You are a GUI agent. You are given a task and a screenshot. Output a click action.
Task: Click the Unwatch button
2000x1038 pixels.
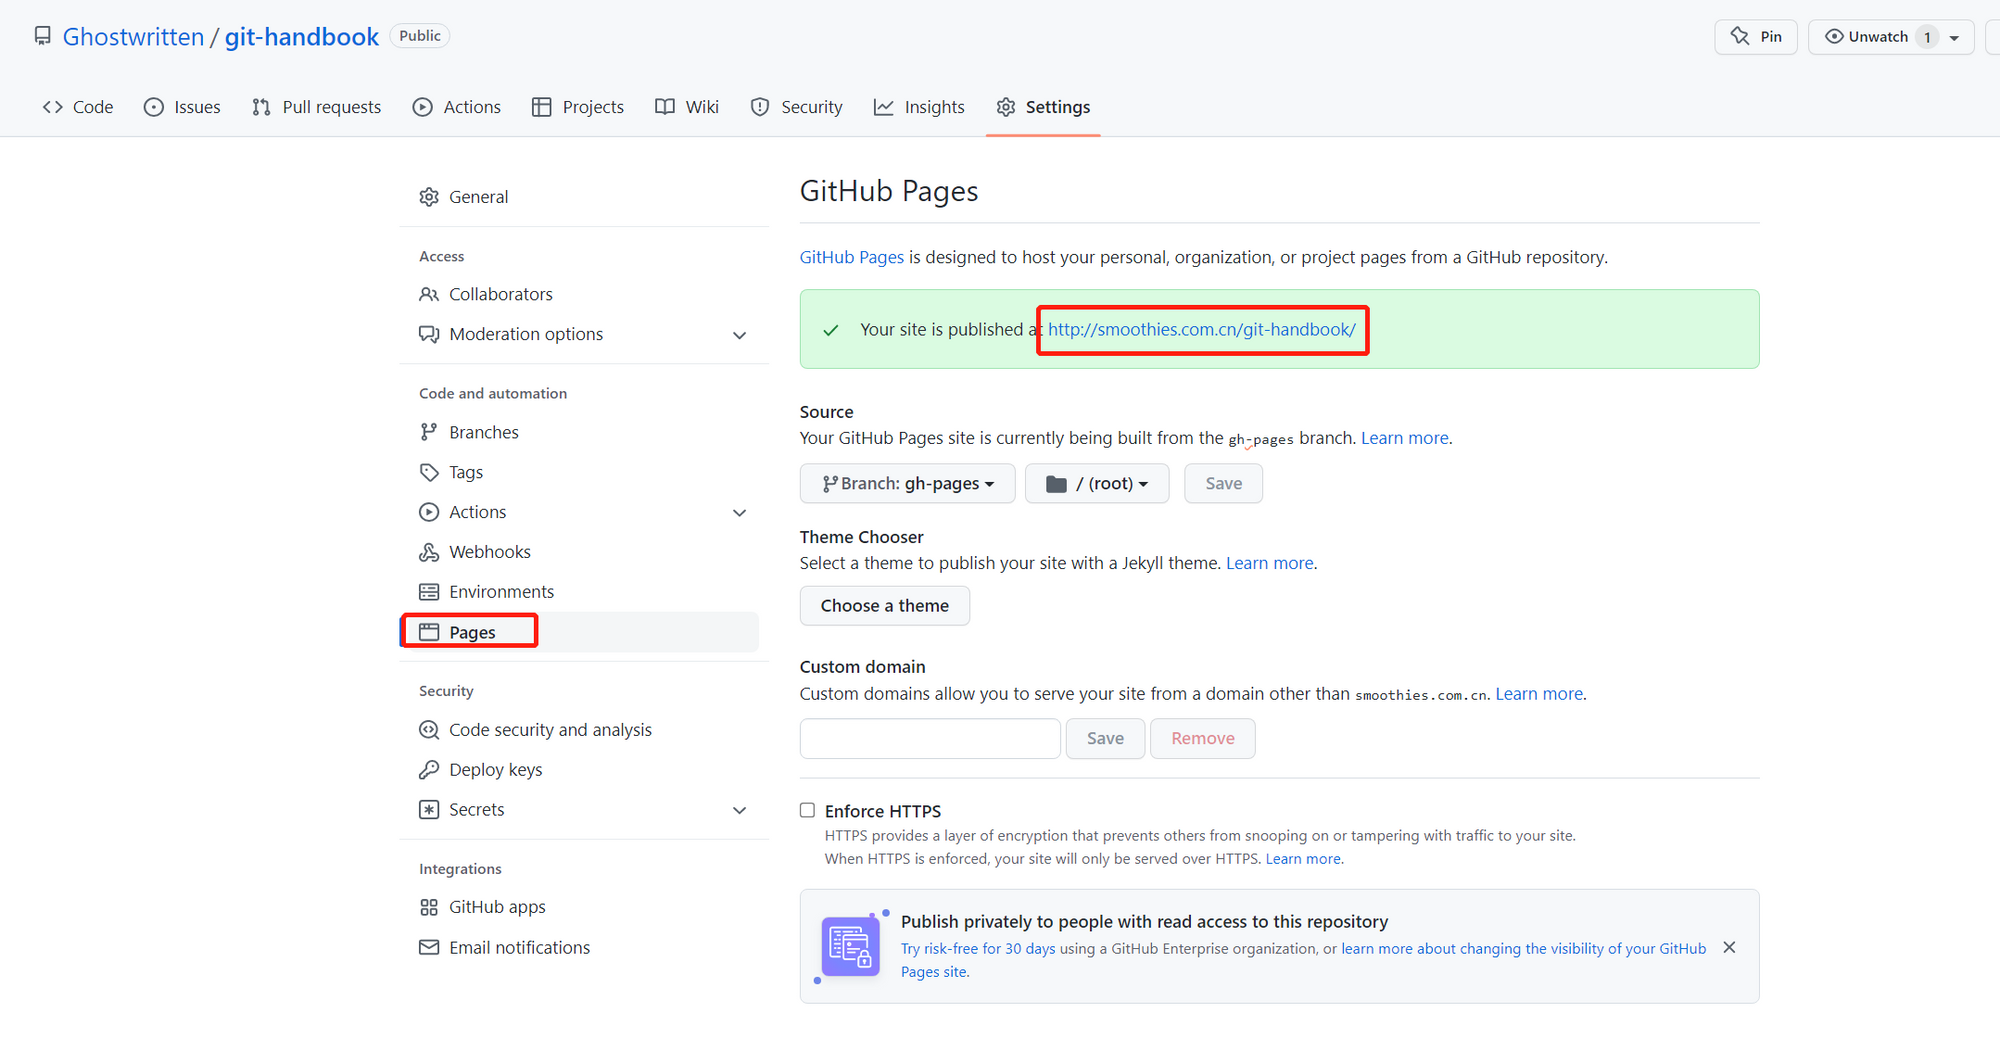pyautogui.click(x=1878, y=37)
